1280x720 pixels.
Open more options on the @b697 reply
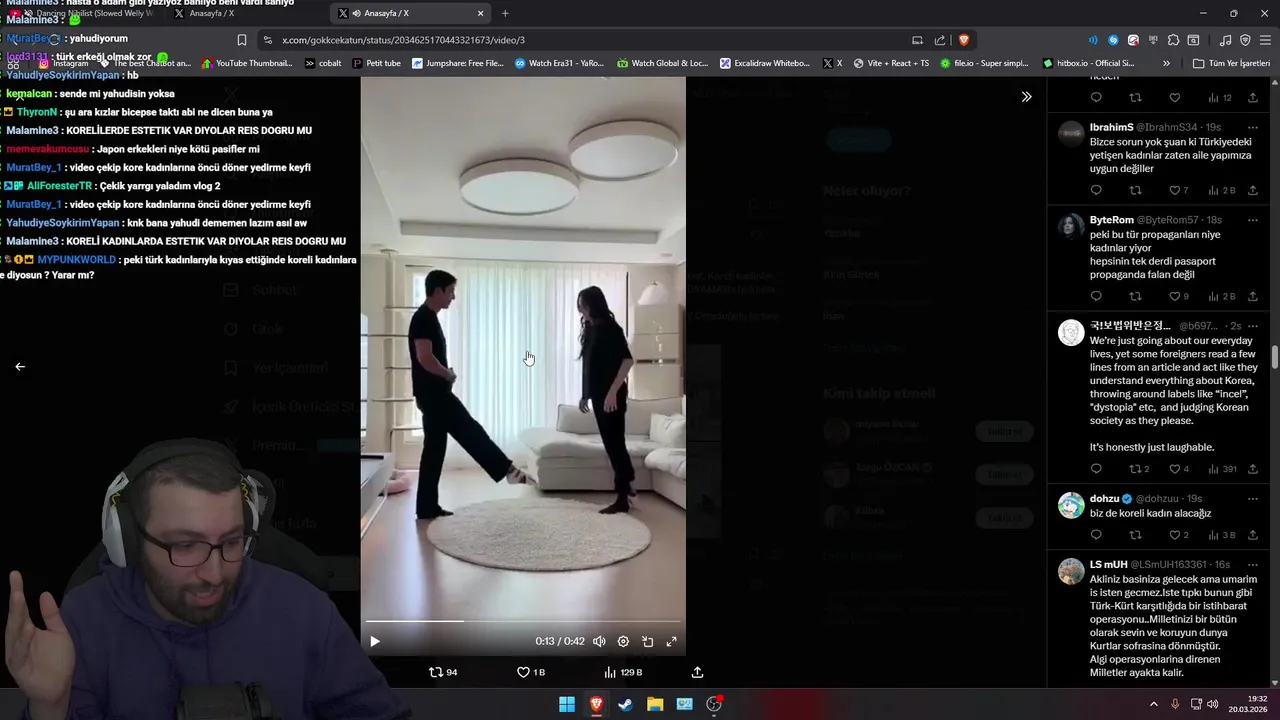(1252, 326)
